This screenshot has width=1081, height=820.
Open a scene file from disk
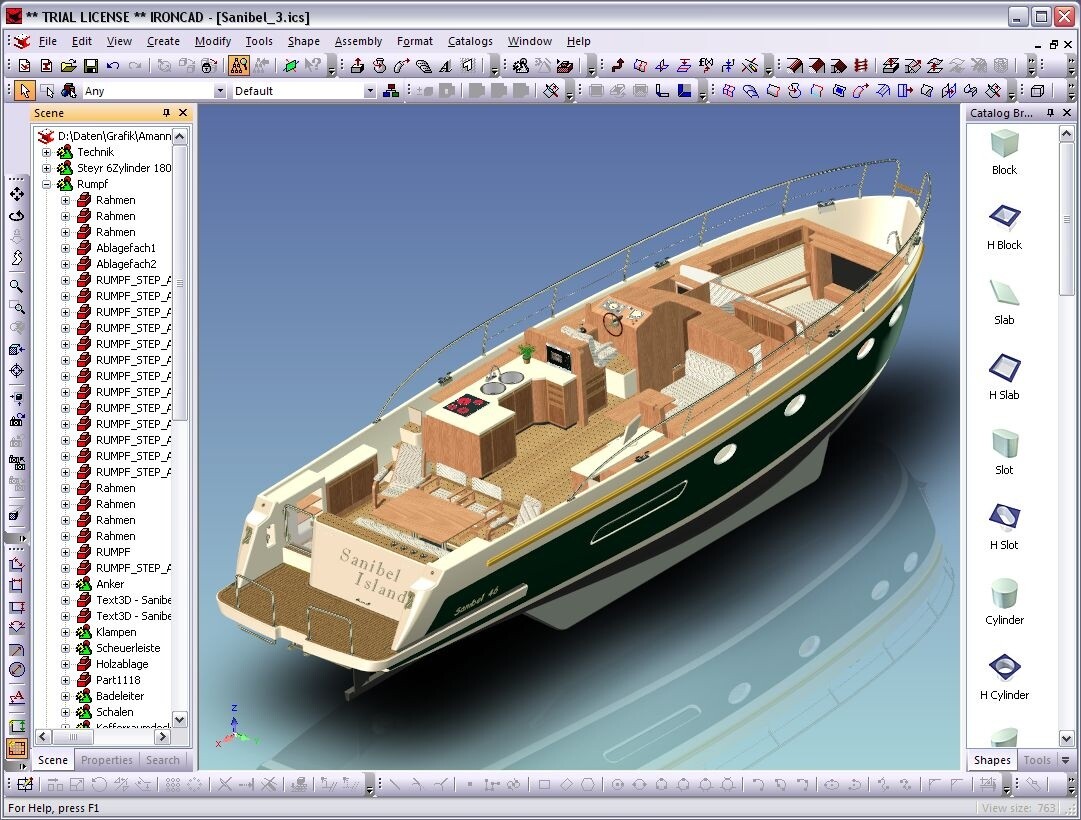(x=68, y=64)
